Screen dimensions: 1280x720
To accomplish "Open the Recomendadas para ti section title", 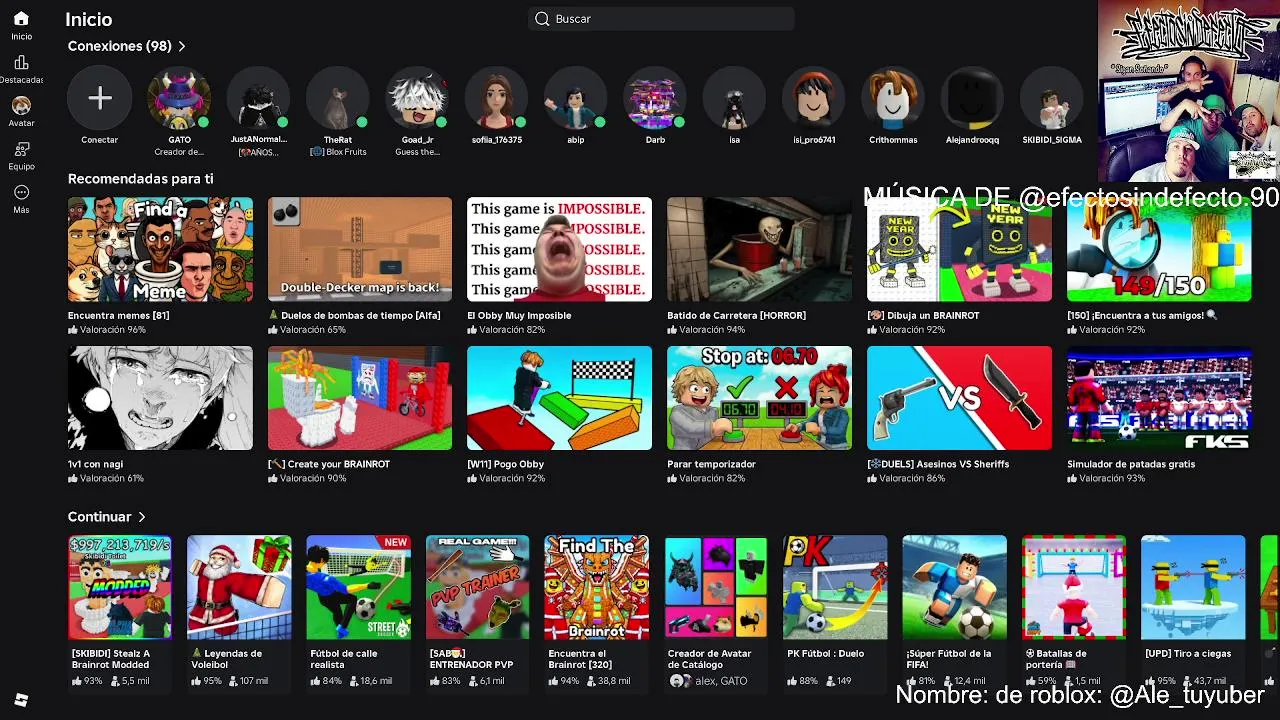I will coord(140,179).
